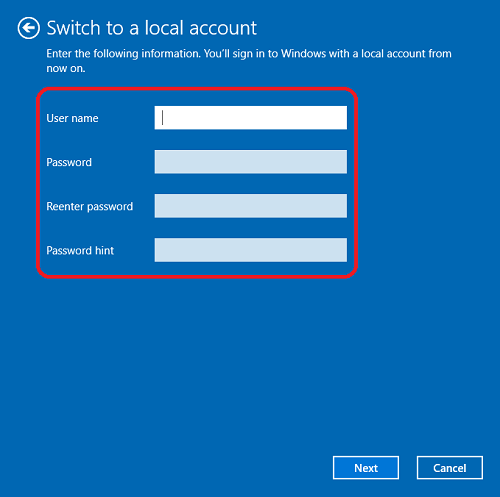500x497 pixels.
Task: Click the 'Password hint' label text
Action: point(80,250)
